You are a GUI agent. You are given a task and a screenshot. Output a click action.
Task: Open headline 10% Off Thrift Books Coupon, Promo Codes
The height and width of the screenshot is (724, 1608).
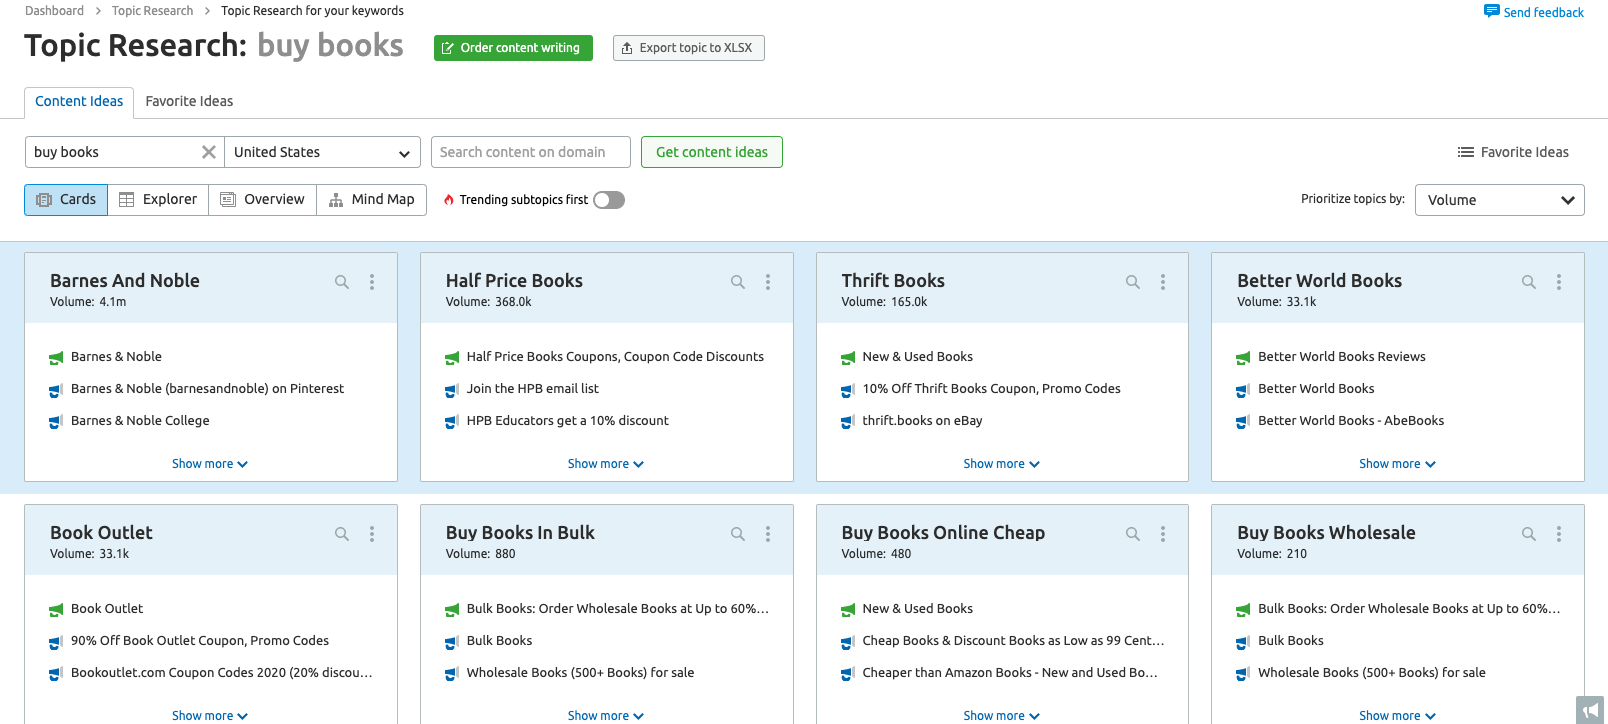pyautogui.click(x=991, y=389)
